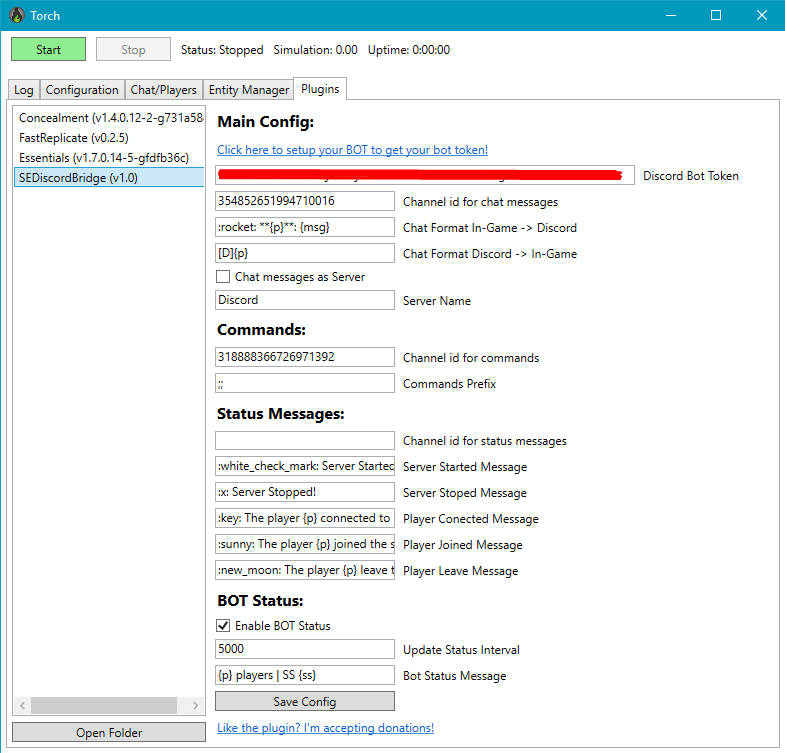Click the empty status messages channel id field
The height and width of the screenshot is (753, 785).
coord(305,441)
